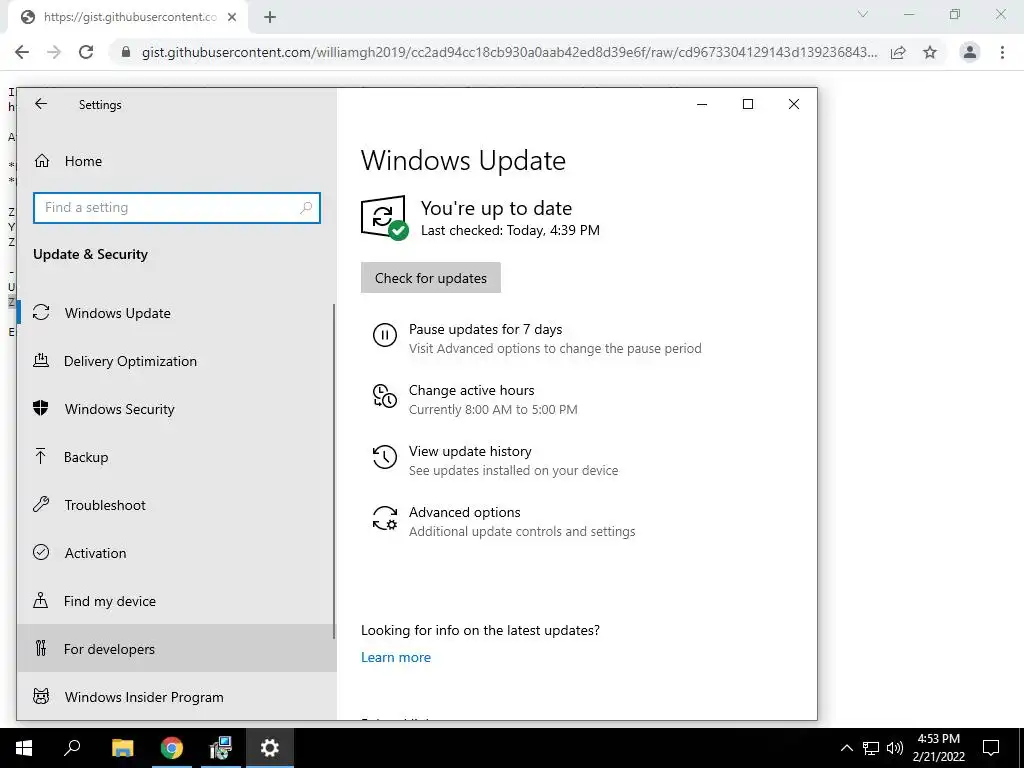1024x768 pixels.
Task: Open the taskbar clock and date
Action: tap(938, 748)
